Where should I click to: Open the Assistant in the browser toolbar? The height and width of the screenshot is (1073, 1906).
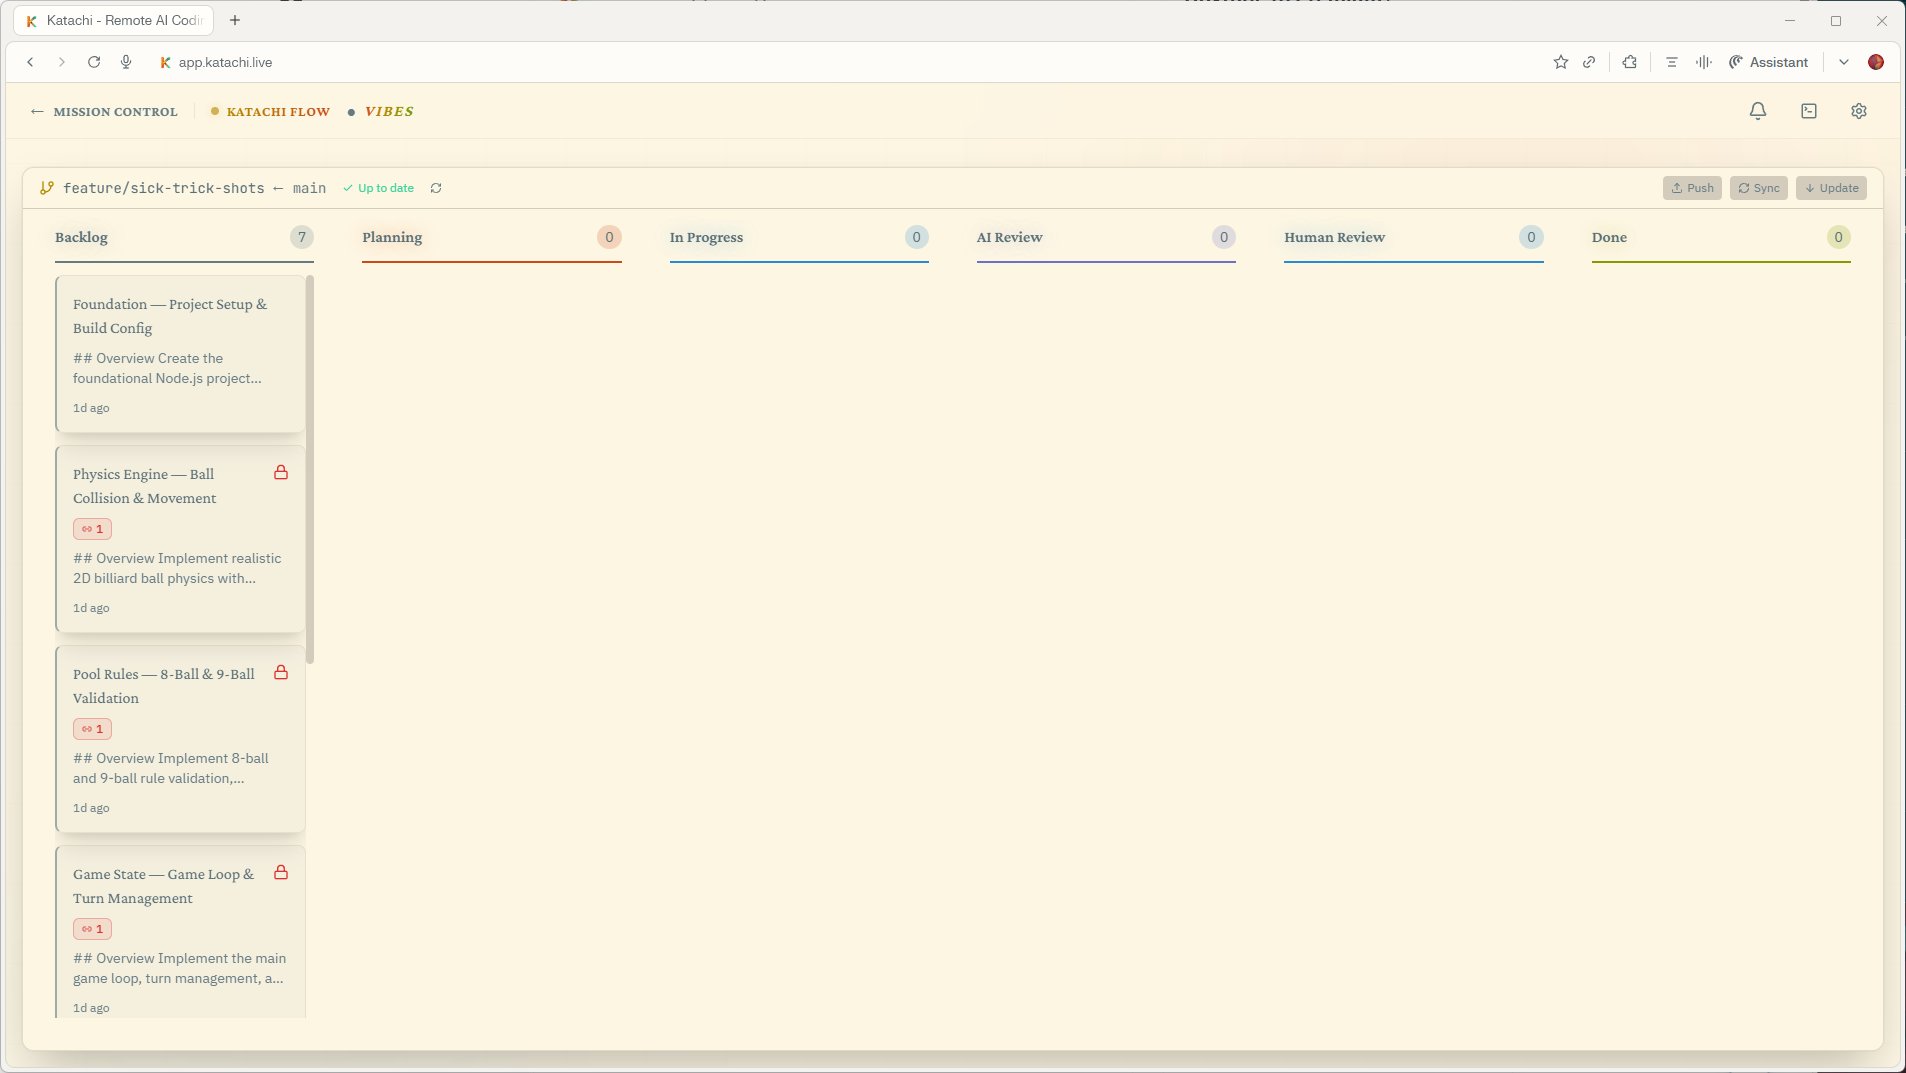point(1768,61)
